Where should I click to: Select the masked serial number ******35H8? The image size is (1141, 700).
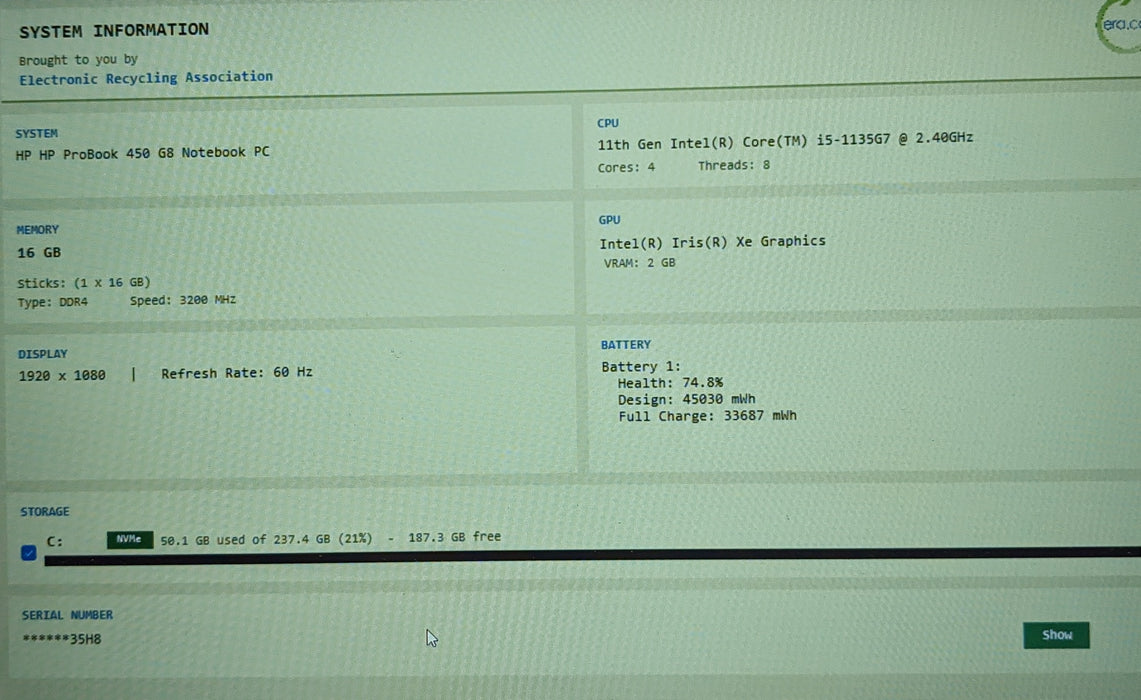(x=62, y=639)
